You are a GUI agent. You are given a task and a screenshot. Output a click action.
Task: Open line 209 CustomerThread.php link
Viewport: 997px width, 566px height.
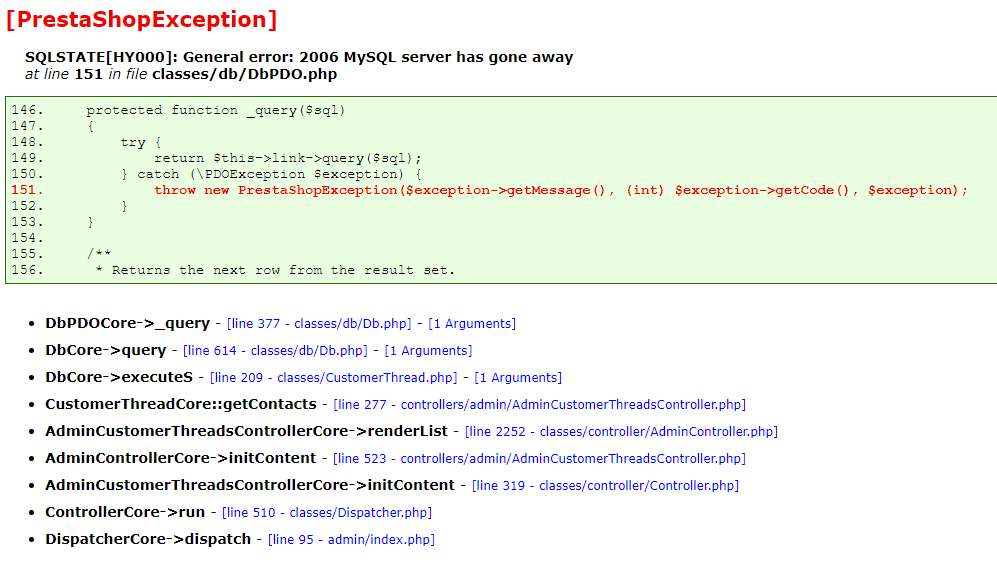[334, 378]
